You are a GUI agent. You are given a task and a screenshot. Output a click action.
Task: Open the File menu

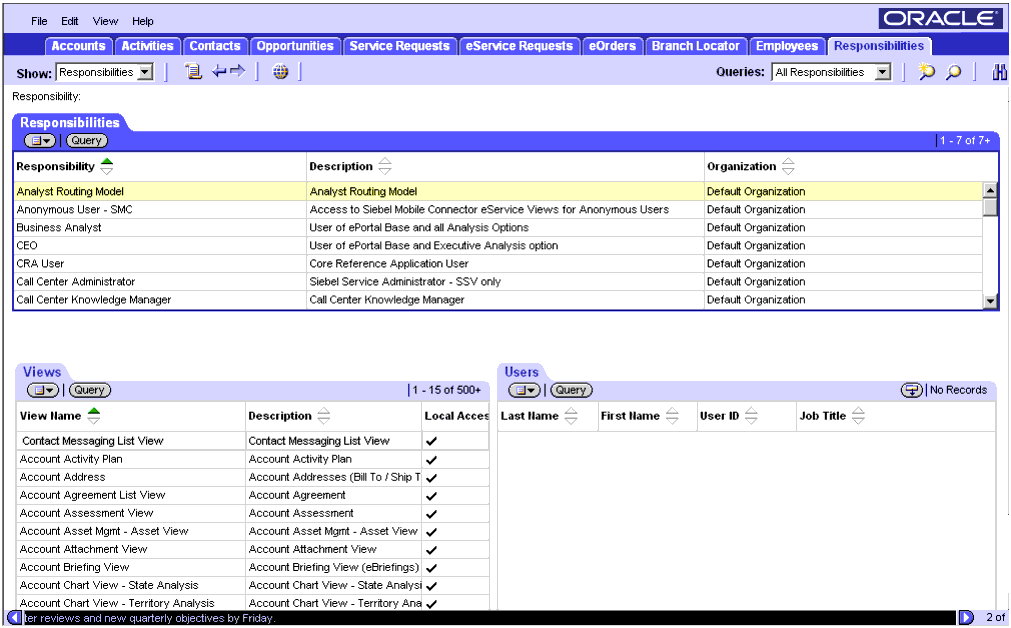[x=39, y=21]
